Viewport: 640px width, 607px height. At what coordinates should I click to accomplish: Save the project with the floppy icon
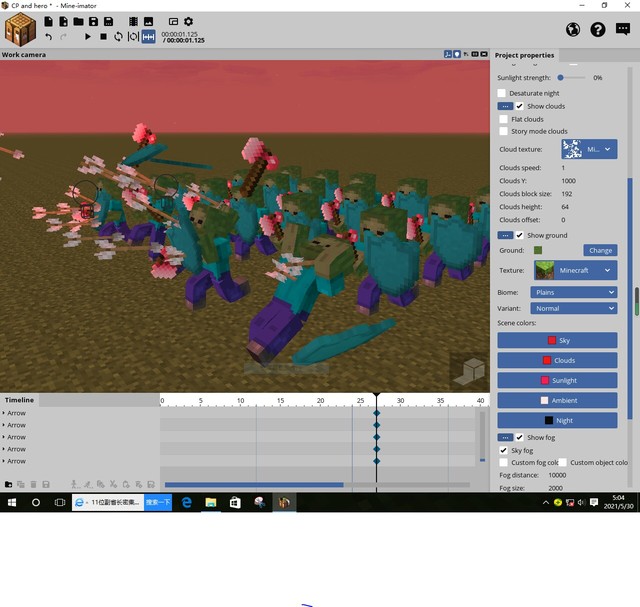coord(93,21)
